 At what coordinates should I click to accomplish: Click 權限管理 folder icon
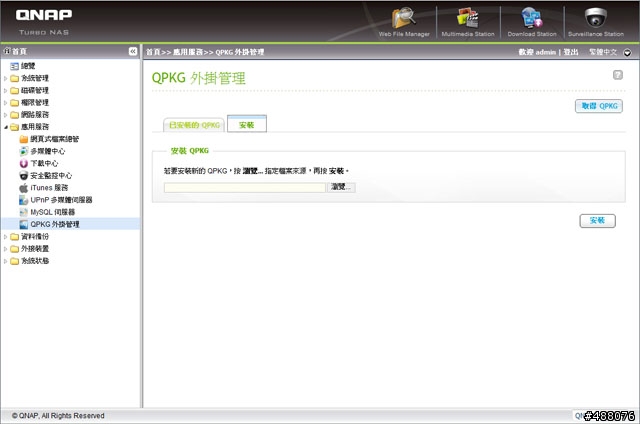click(14, 102)
